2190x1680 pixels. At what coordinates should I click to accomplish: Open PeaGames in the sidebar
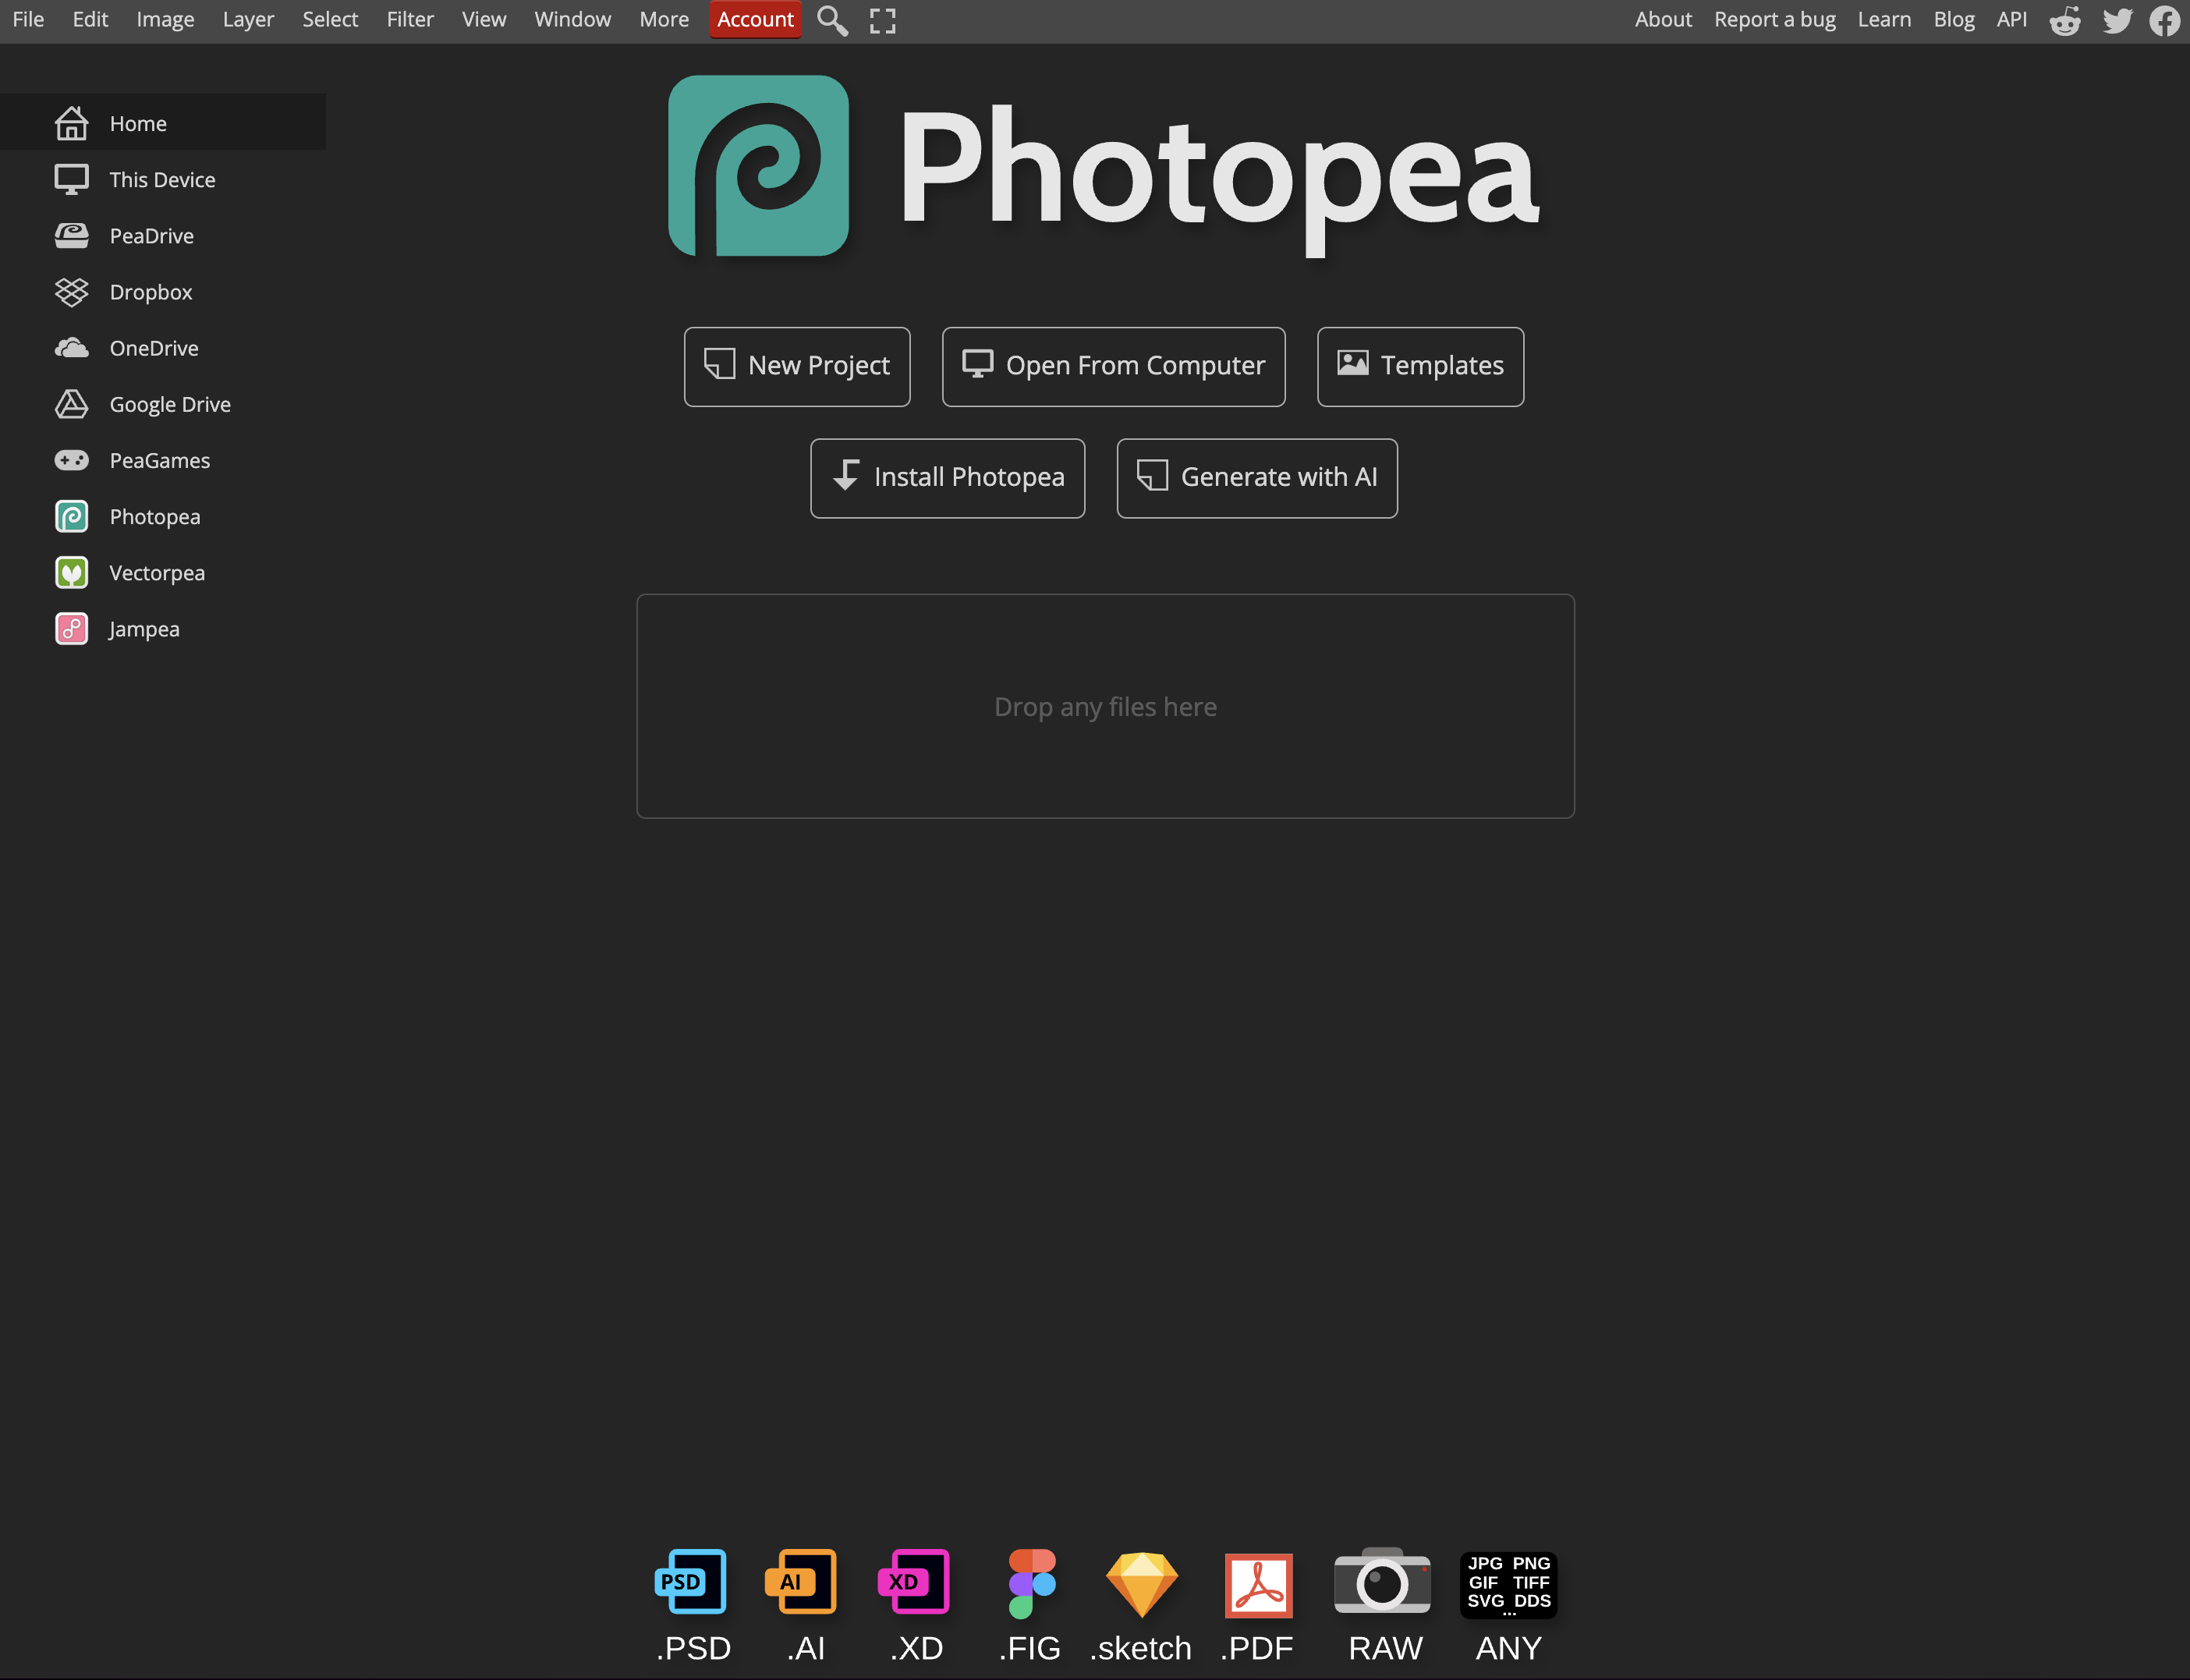coord(159,460)
